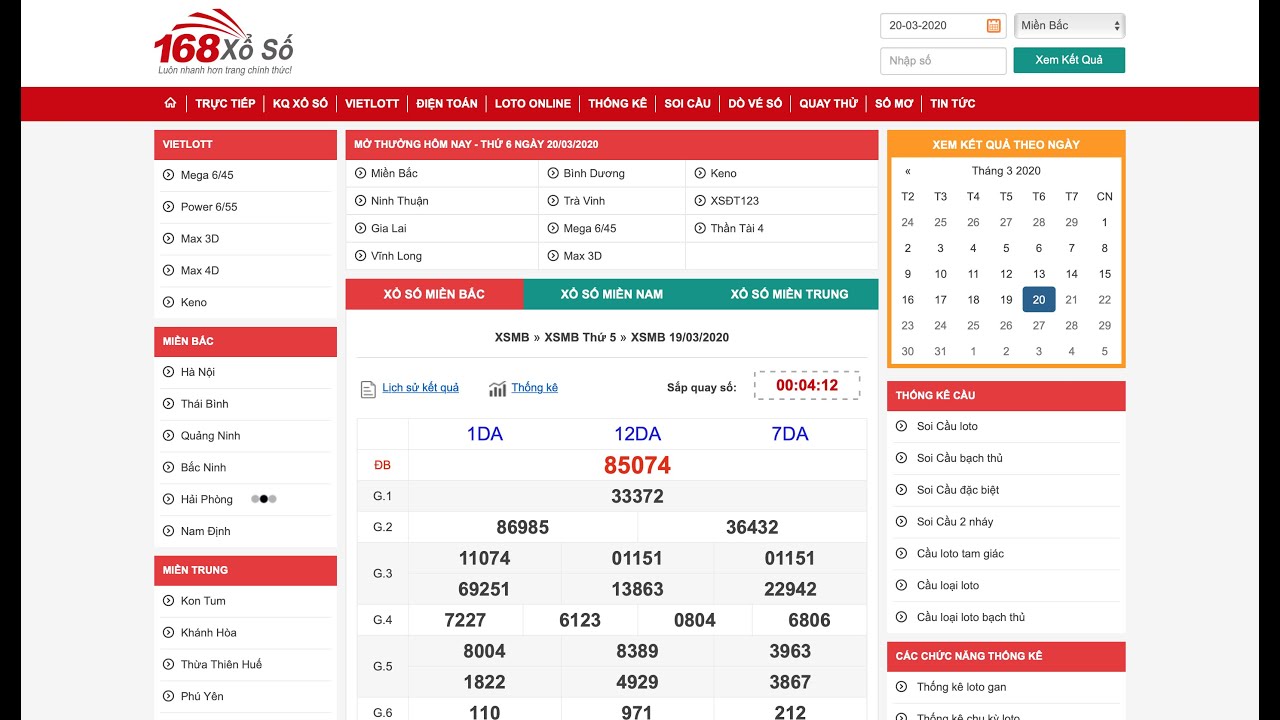Open the Max 3D link in the Vietlott sidebar
1280x720 pixels.
click(x=199, y=239)
